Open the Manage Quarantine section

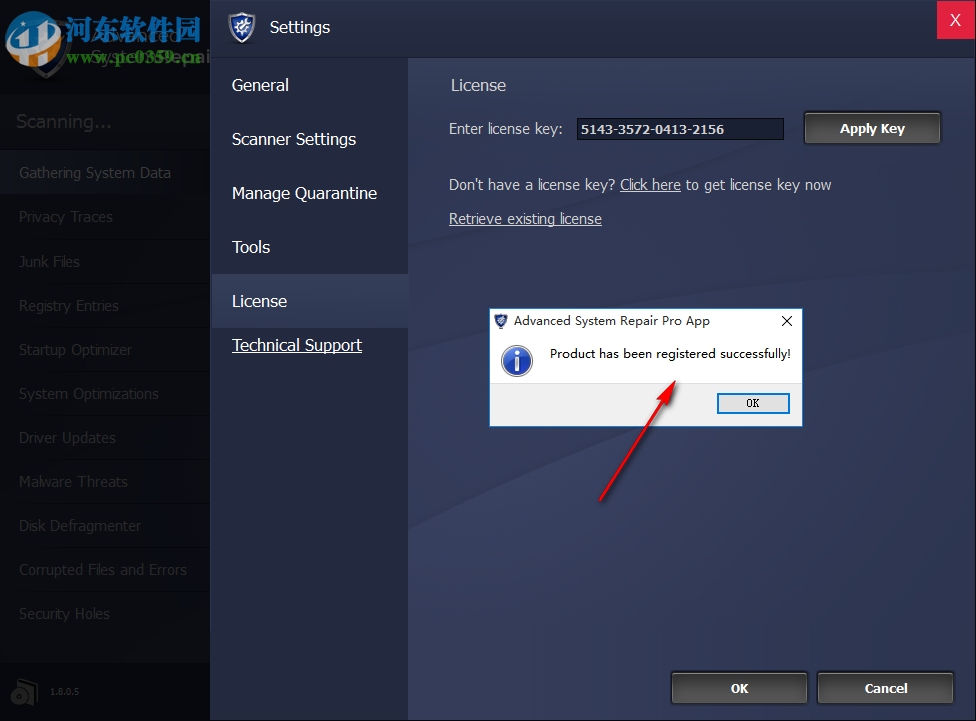(304, 193)
